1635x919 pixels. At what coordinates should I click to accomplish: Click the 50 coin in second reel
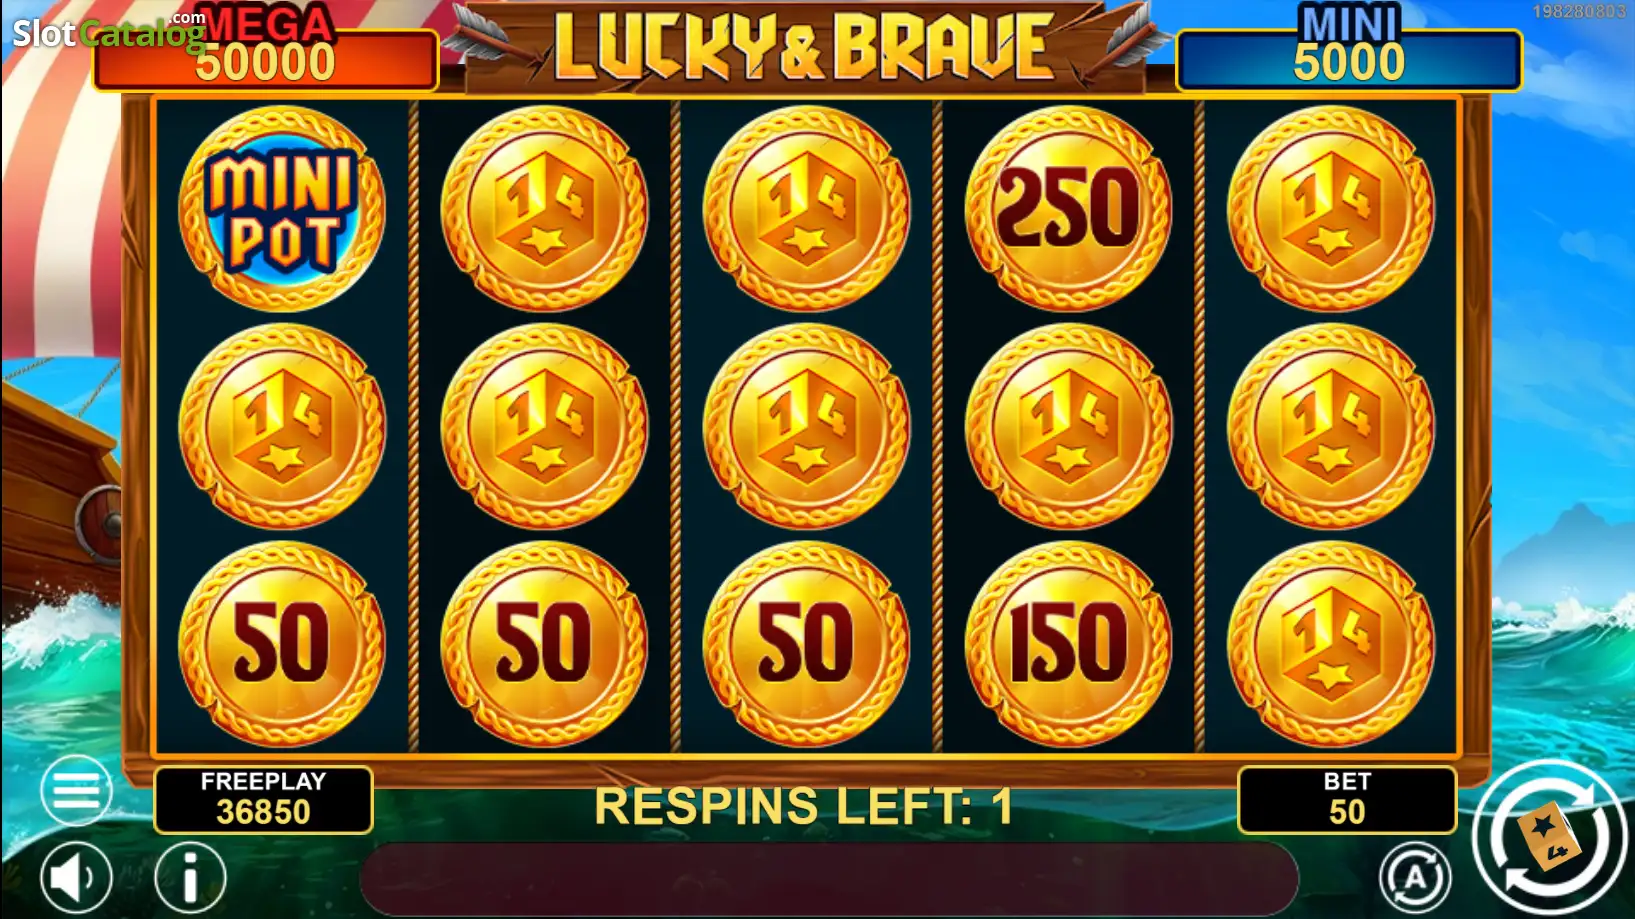(544, 644)
